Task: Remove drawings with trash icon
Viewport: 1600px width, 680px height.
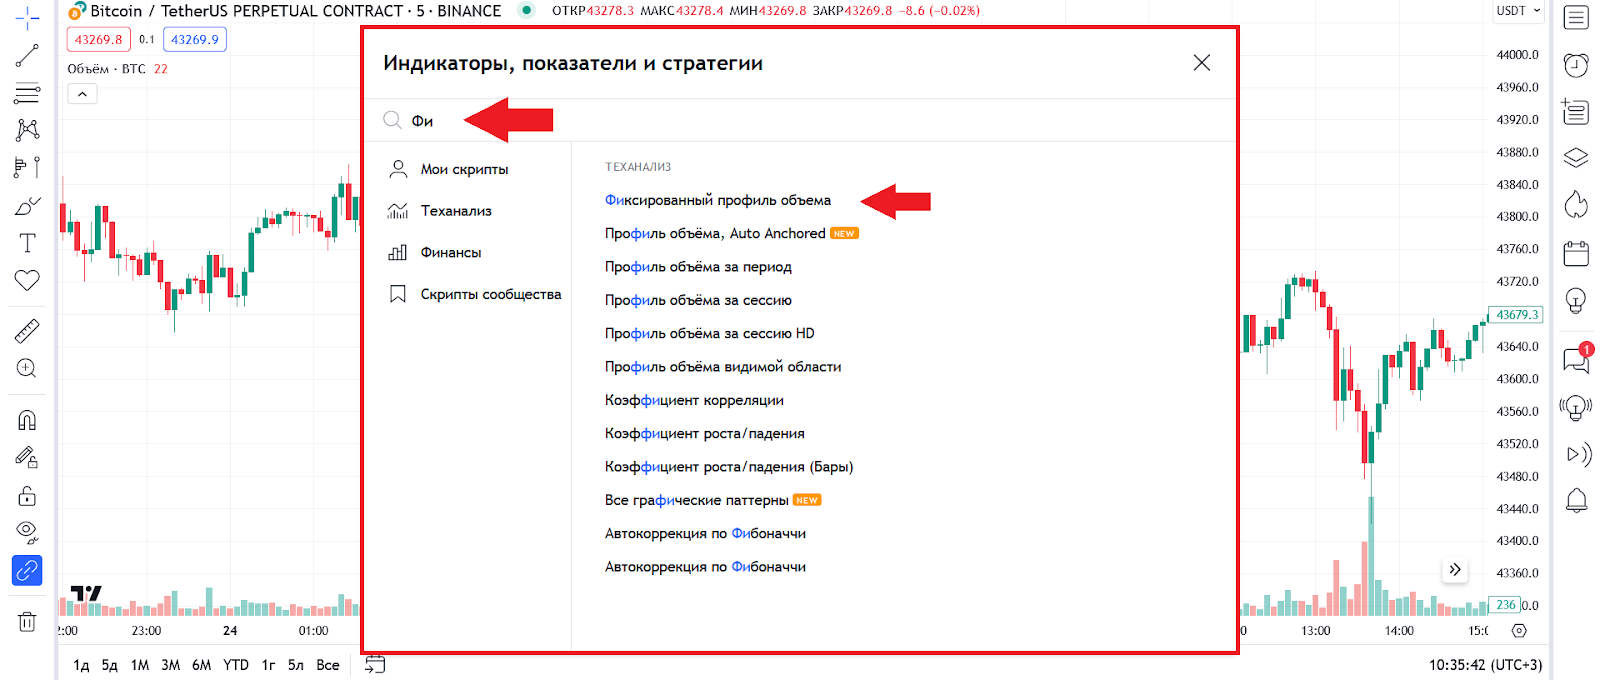Action: tap(27, 622)
